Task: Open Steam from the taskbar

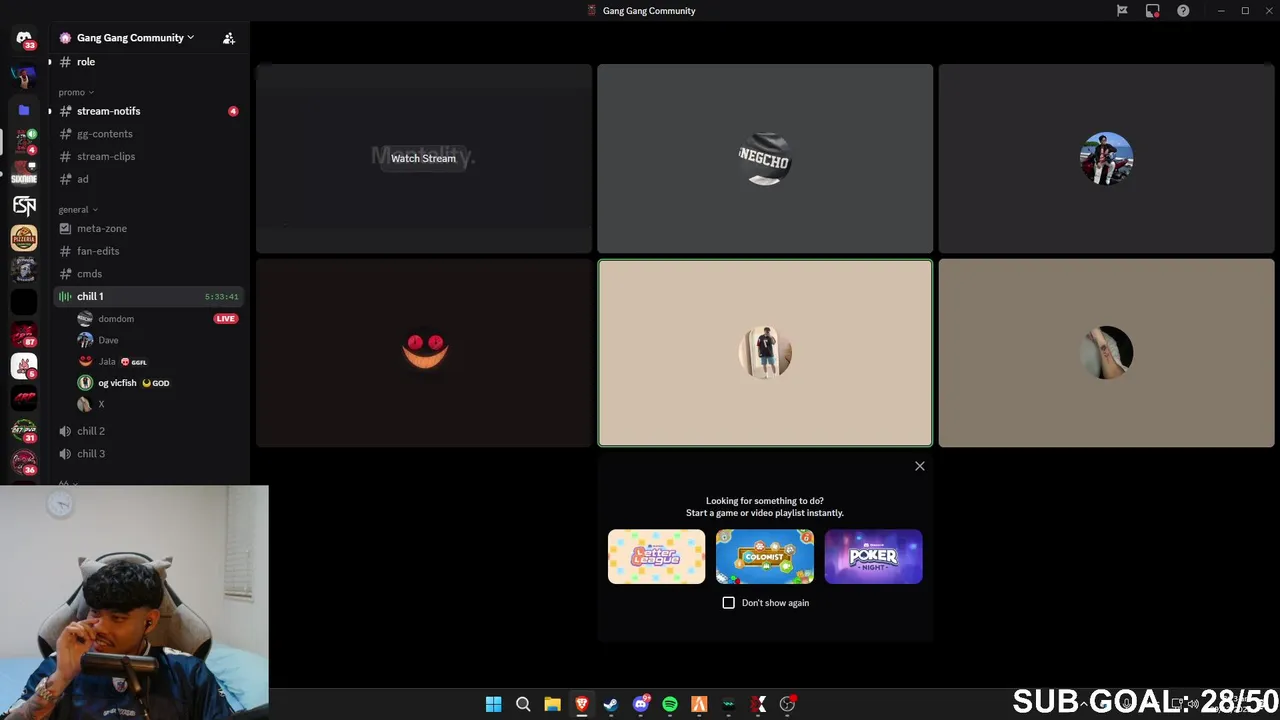Action: [611, 704]
